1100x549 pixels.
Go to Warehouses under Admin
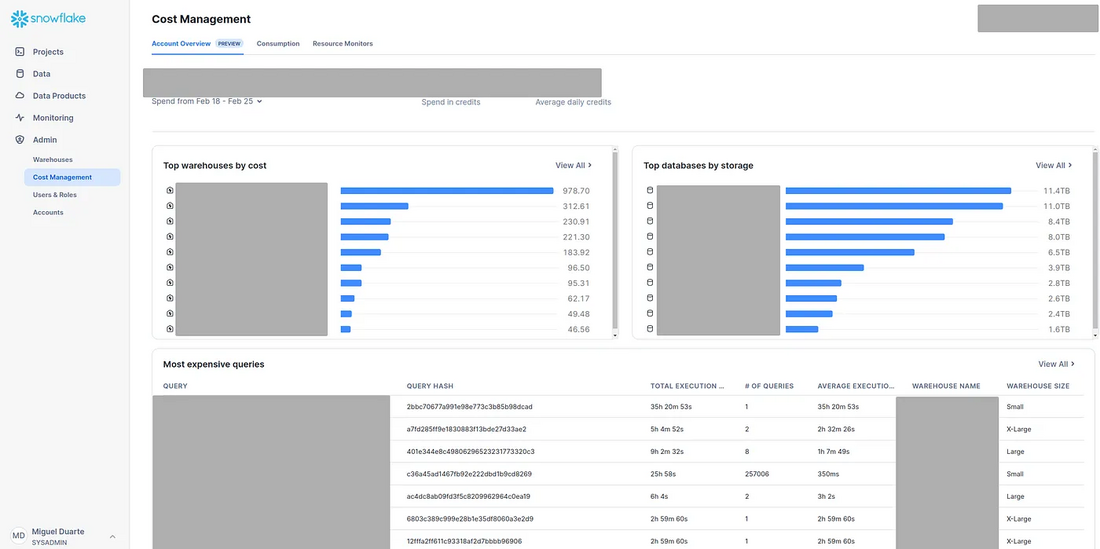pyautogui.click(x=53, y=160)
